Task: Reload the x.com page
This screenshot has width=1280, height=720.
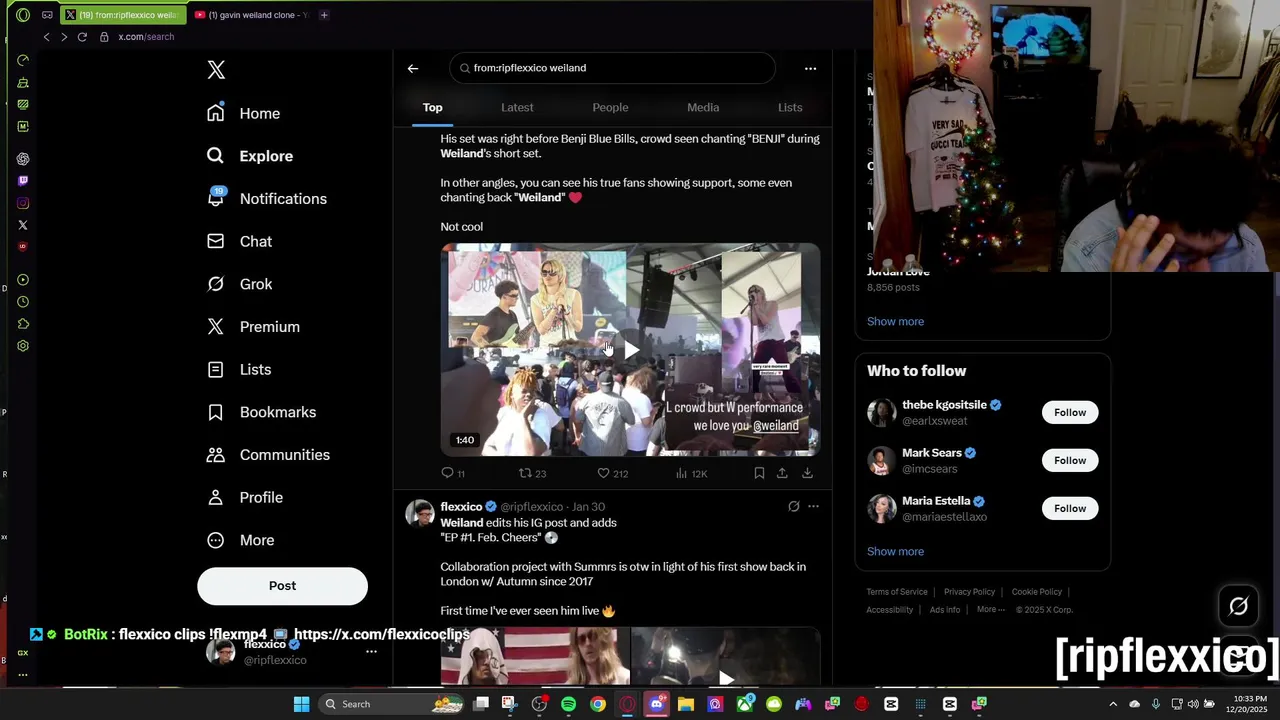Action: point(82,37)
